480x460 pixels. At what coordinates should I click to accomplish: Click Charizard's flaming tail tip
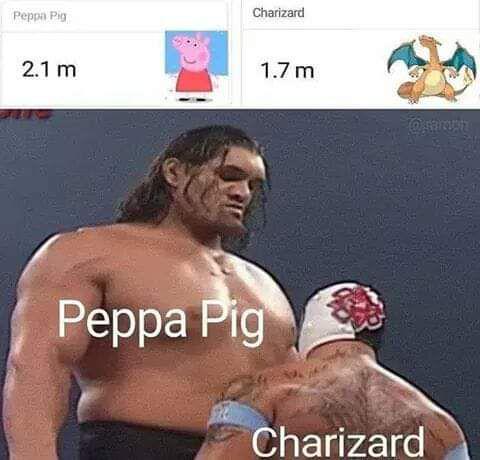click(x=470, y=75)
